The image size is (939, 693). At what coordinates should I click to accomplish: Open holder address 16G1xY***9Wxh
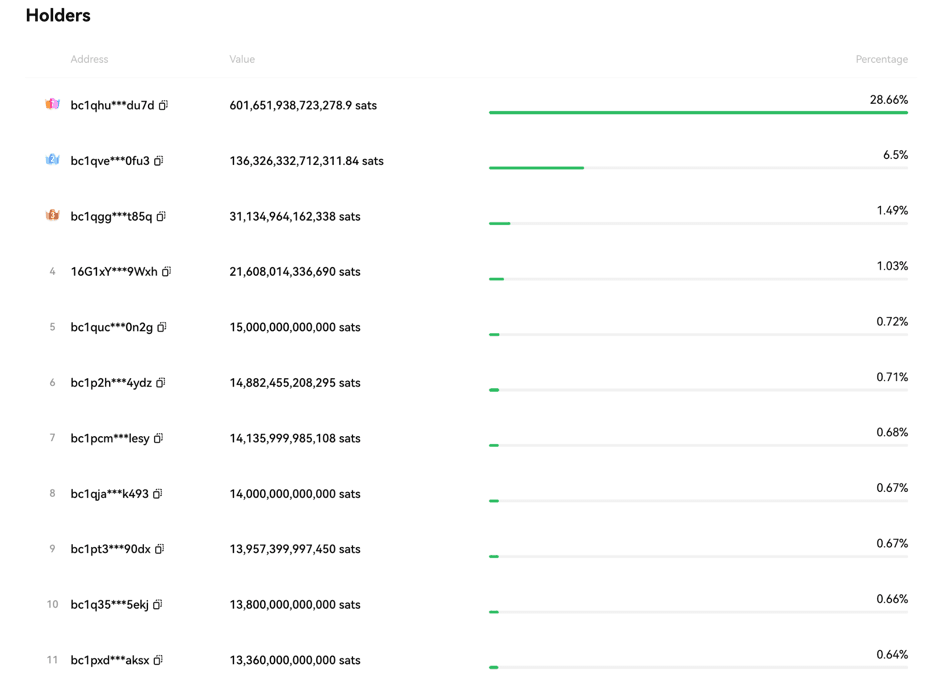click(x=114, y=272)
